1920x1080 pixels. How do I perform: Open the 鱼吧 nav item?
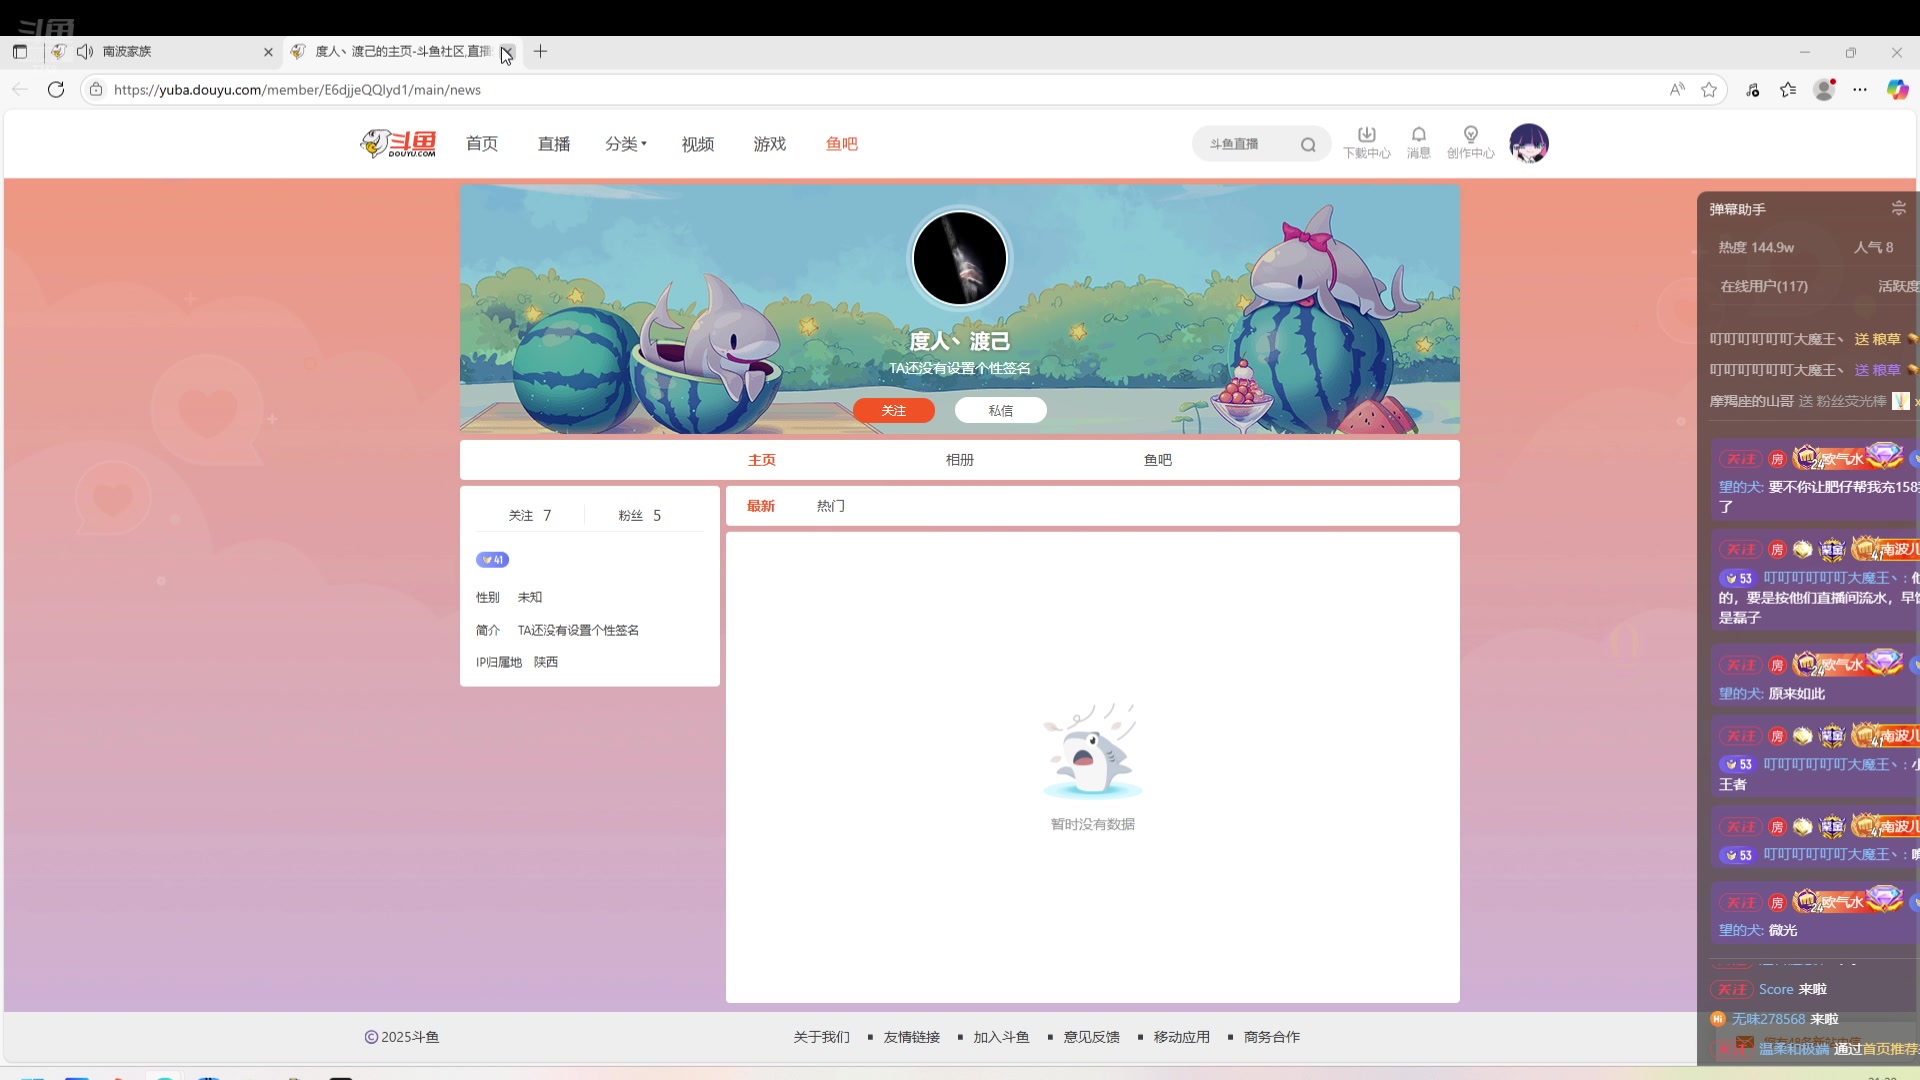pos(842,144)
